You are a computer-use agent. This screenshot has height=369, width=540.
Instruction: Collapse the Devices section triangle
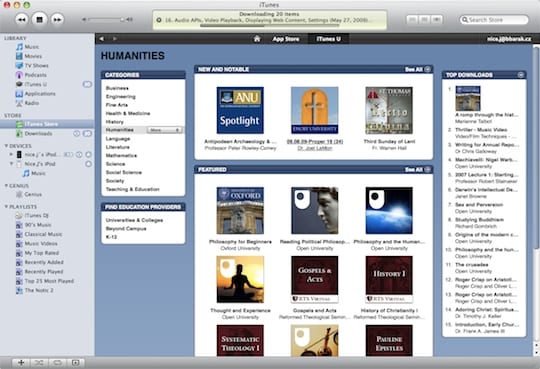click(x=6, y=146)
